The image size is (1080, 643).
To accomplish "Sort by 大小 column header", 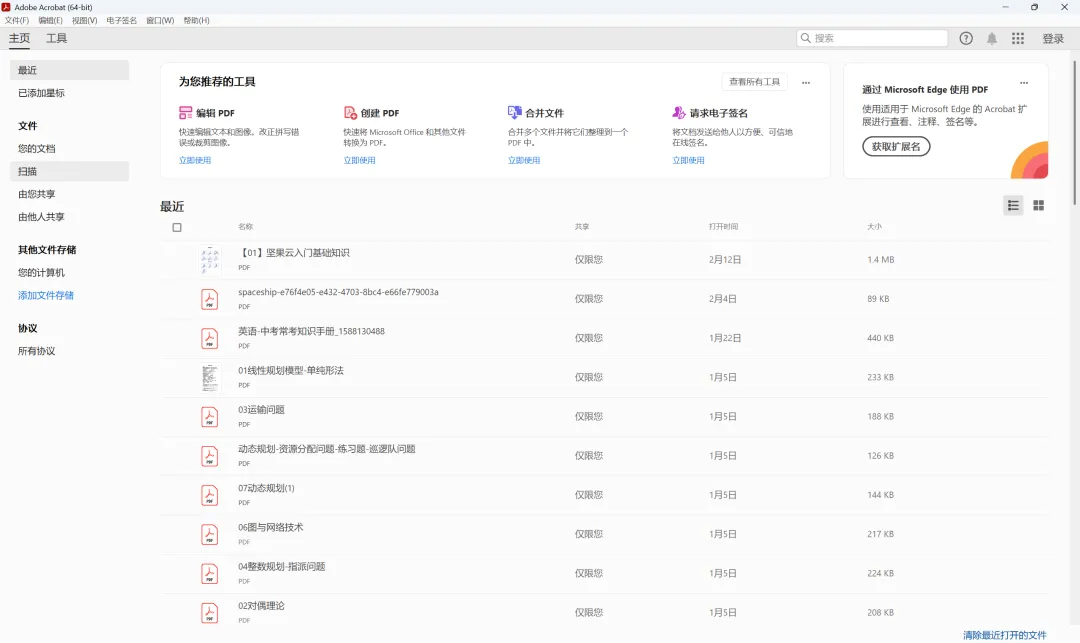I will 874,226.
